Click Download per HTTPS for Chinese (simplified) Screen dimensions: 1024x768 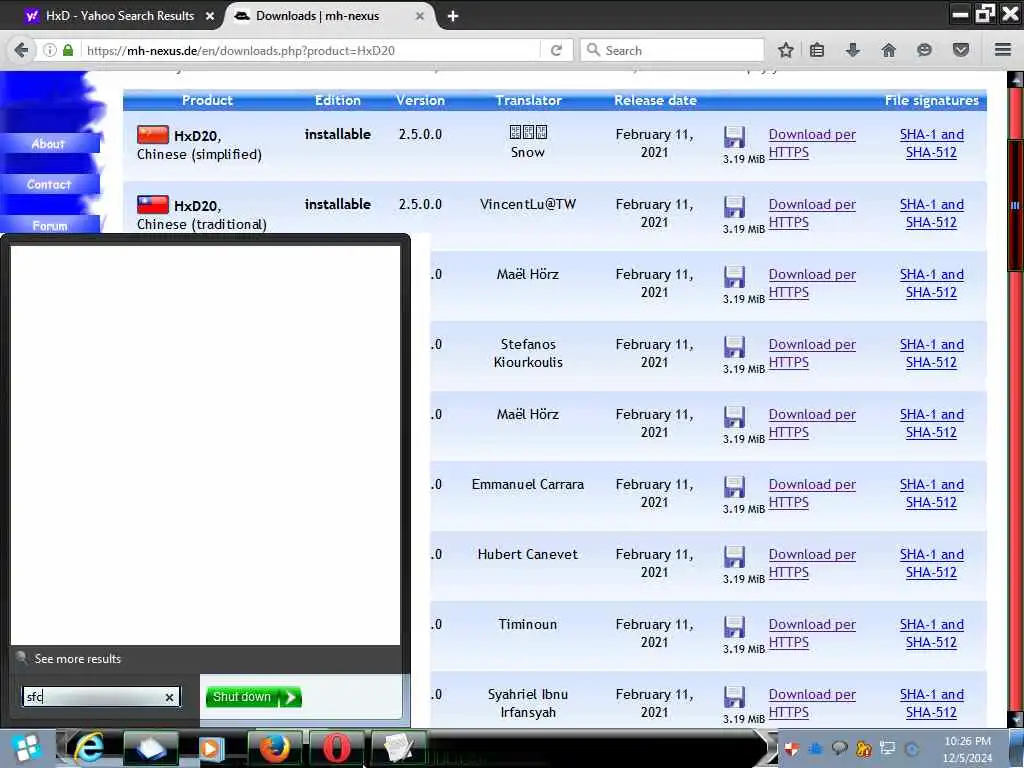click(812, 143)
